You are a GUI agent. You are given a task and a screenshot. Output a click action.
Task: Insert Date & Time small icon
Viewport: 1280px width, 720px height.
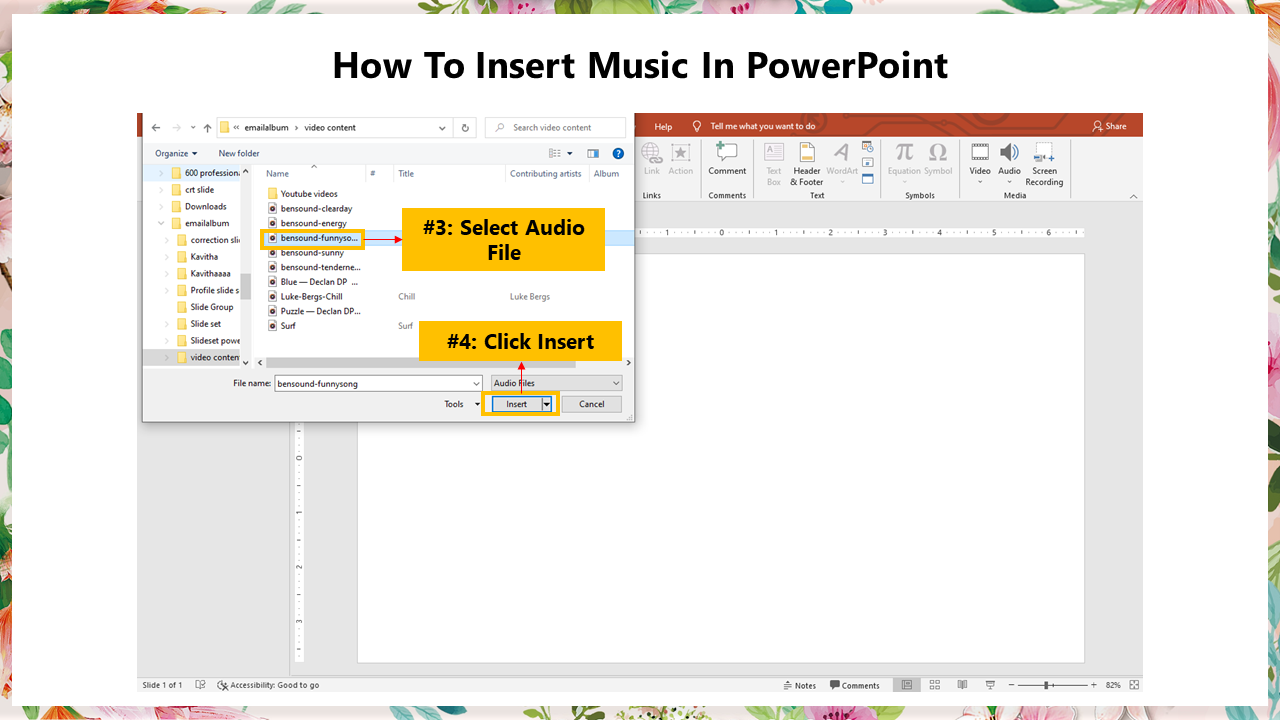[867, 147]
